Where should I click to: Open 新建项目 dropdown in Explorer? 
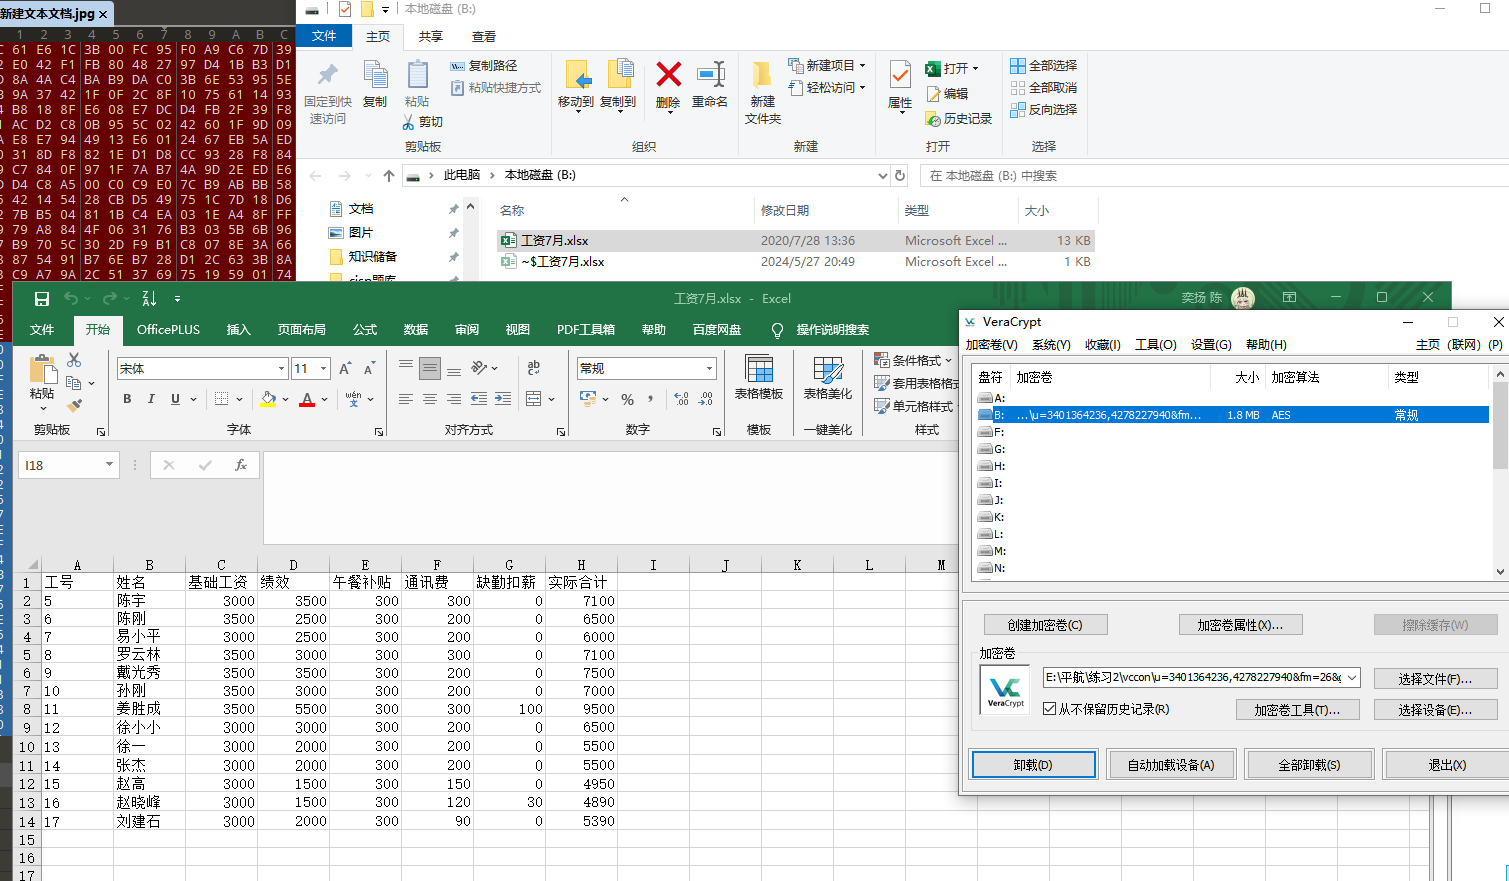pyautogui.click(x=827, y=65)
